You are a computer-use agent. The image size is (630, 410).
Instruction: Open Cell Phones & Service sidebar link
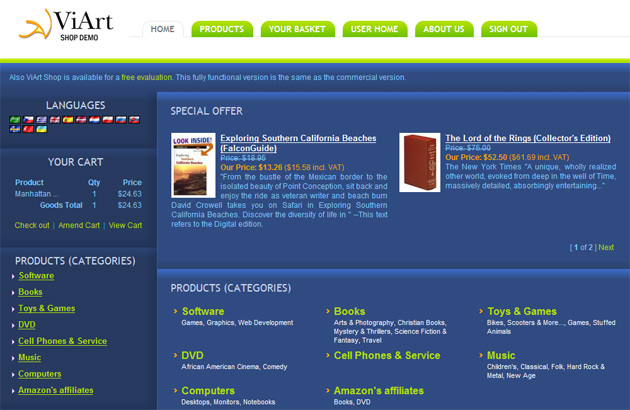pos(63,341)
